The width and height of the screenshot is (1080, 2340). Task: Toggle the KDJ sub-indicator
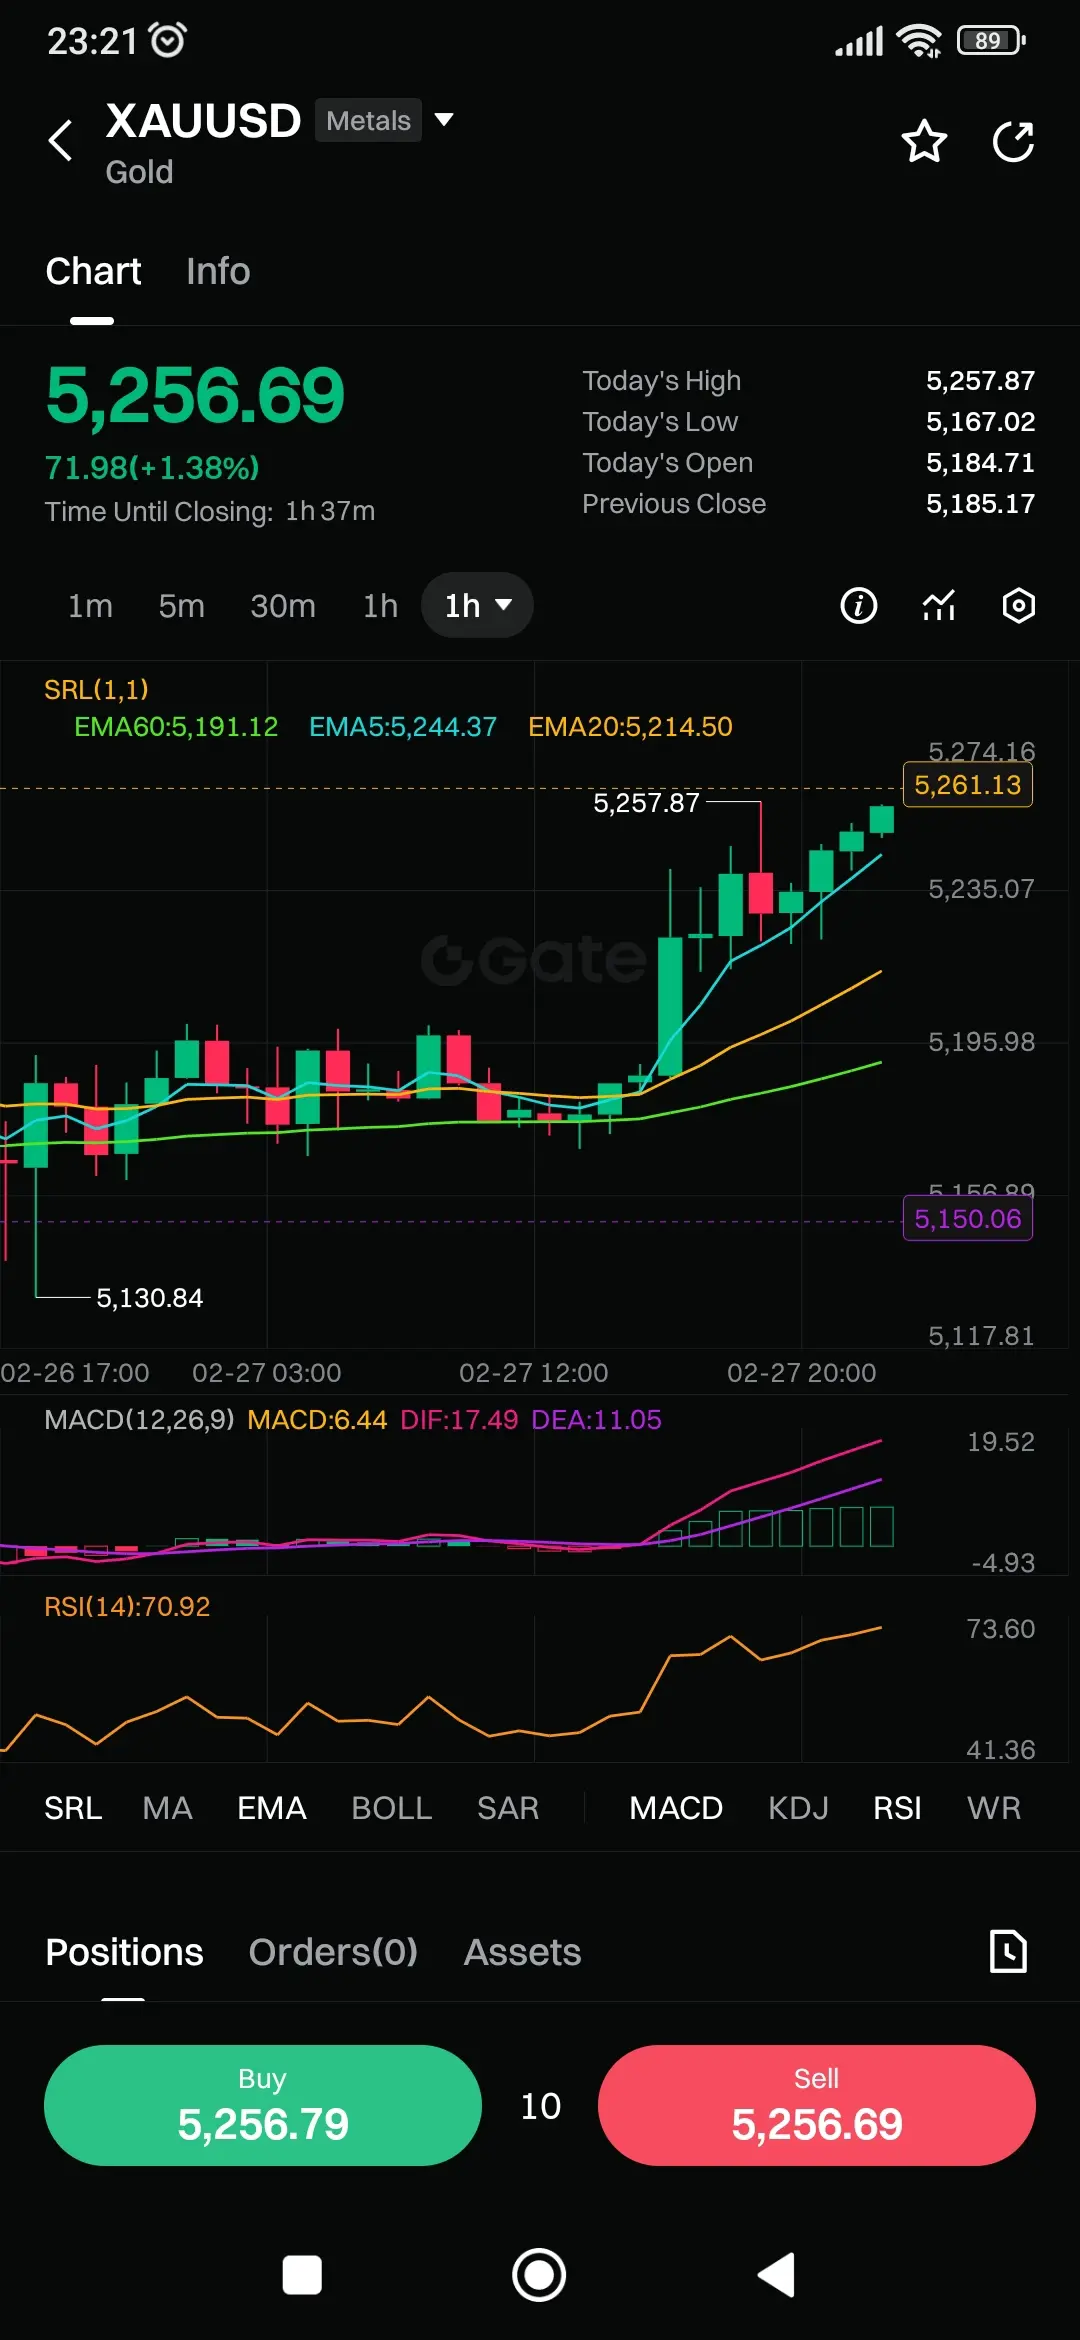pyautogui.click(x=798, y=1808)
